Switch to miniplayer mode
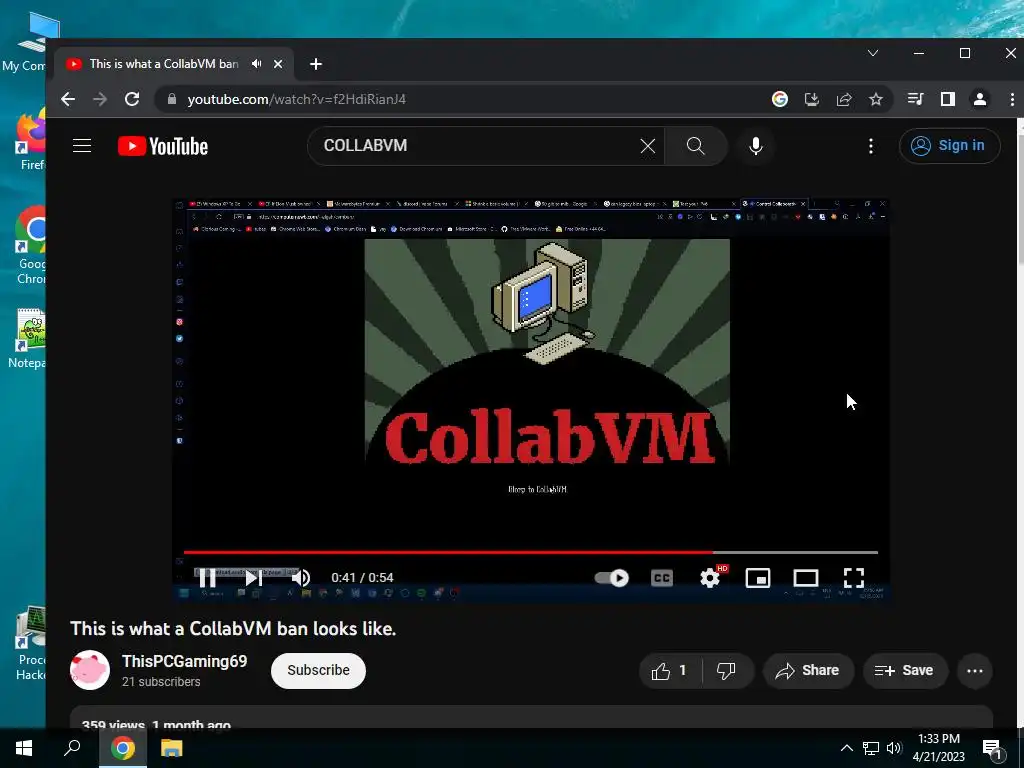This screenshot has height=768, width=1024. (x=758, y=577)
